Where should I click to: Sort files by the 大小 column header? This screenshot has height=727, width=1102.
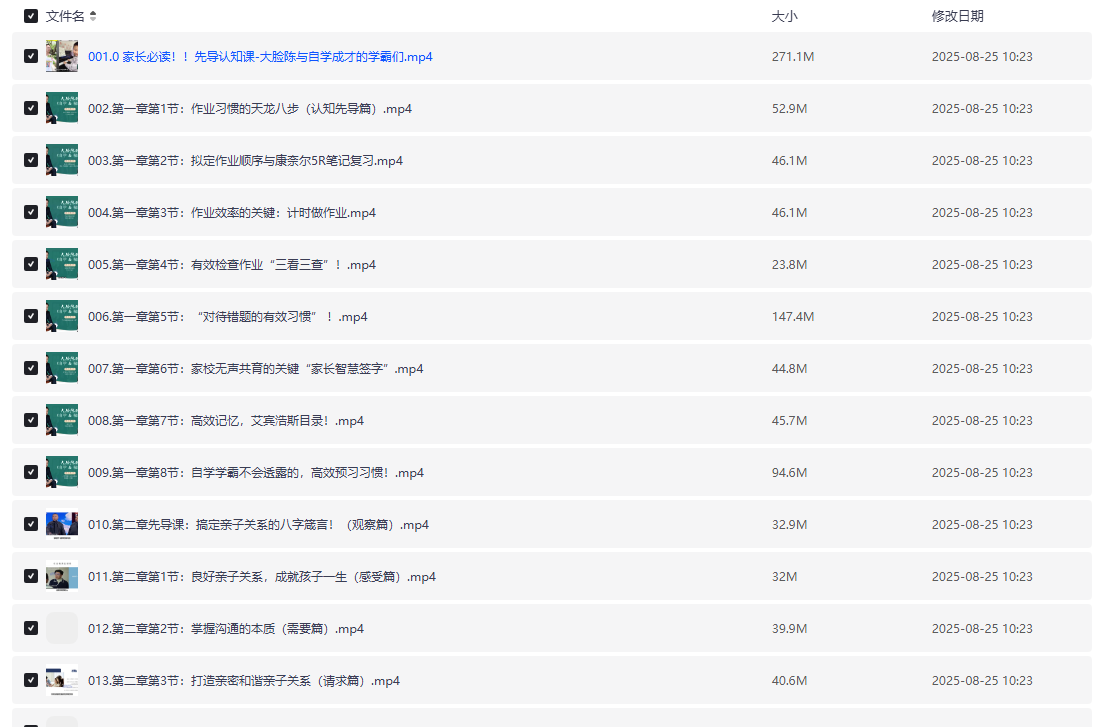point(784,16)
